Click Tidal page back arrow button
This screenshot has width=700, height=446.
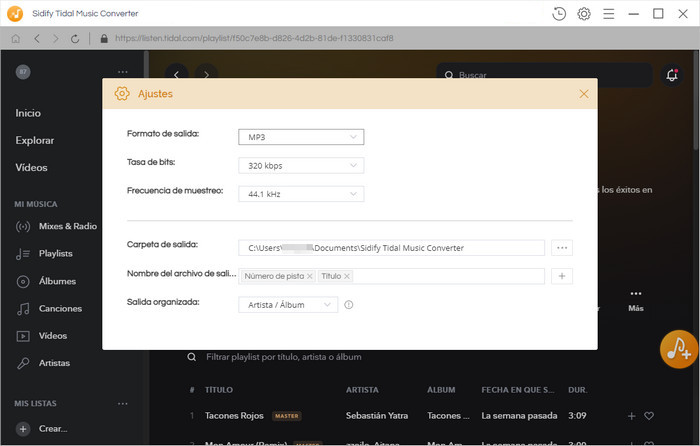[176, 75]
